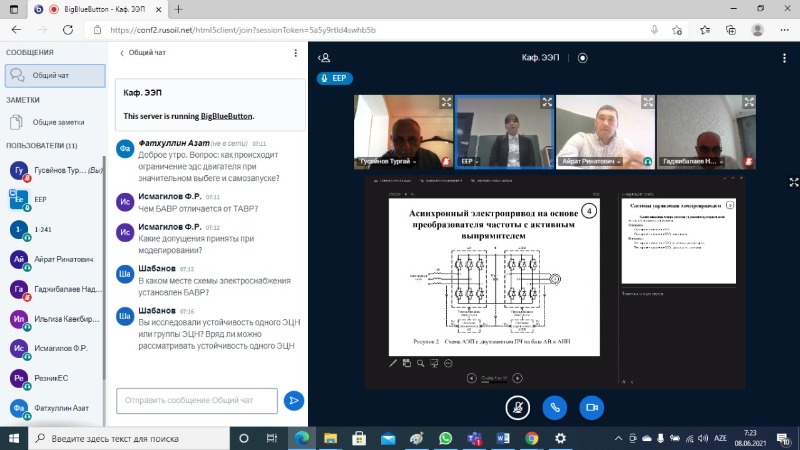The width and height of the screenshot is (800, 450).
Task: Click the blue phone audio button
Action: click(x=554, y=407)
